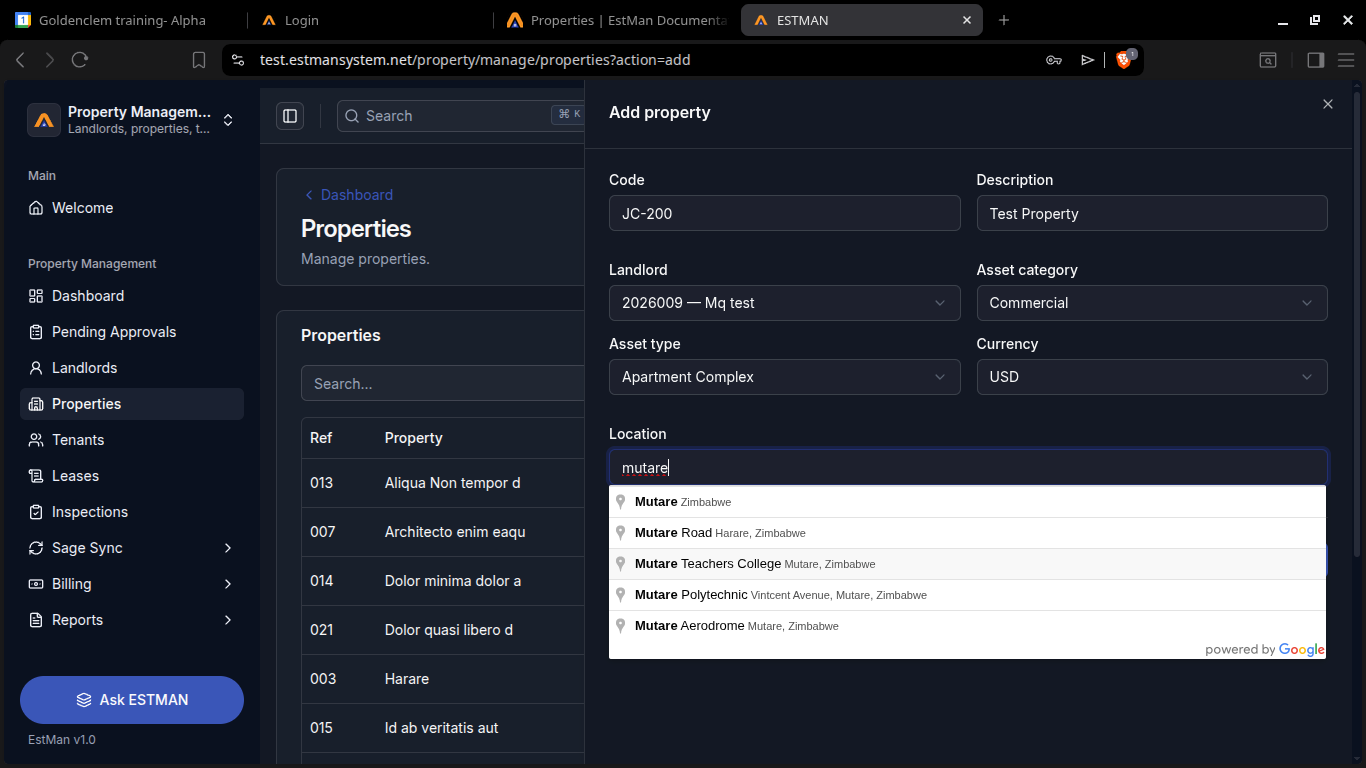The height and width of the screenshot is (768, 1366).
Task: Click the browser back arrow
Action: [x=20, y=60]
